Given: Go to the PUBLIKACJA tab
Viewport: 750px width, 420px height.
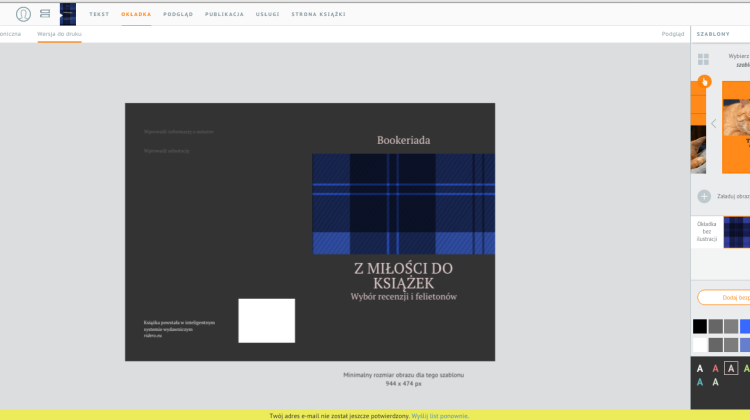Looking at the screenshot, I should coord(224,14).
